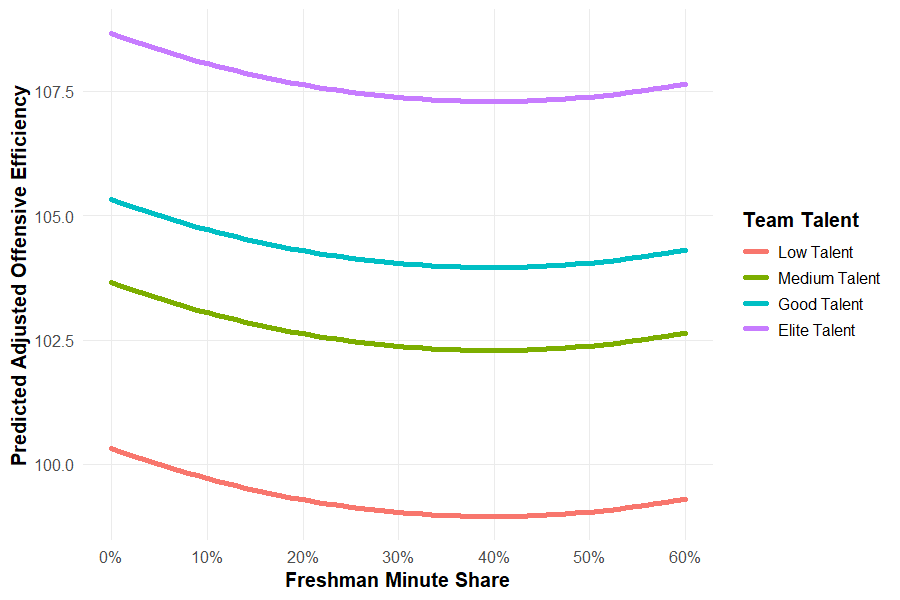The height and width of the screenshot is (600, 900).
Task: Click the 60% x-axis tick label
Action: tap(685, 556)
